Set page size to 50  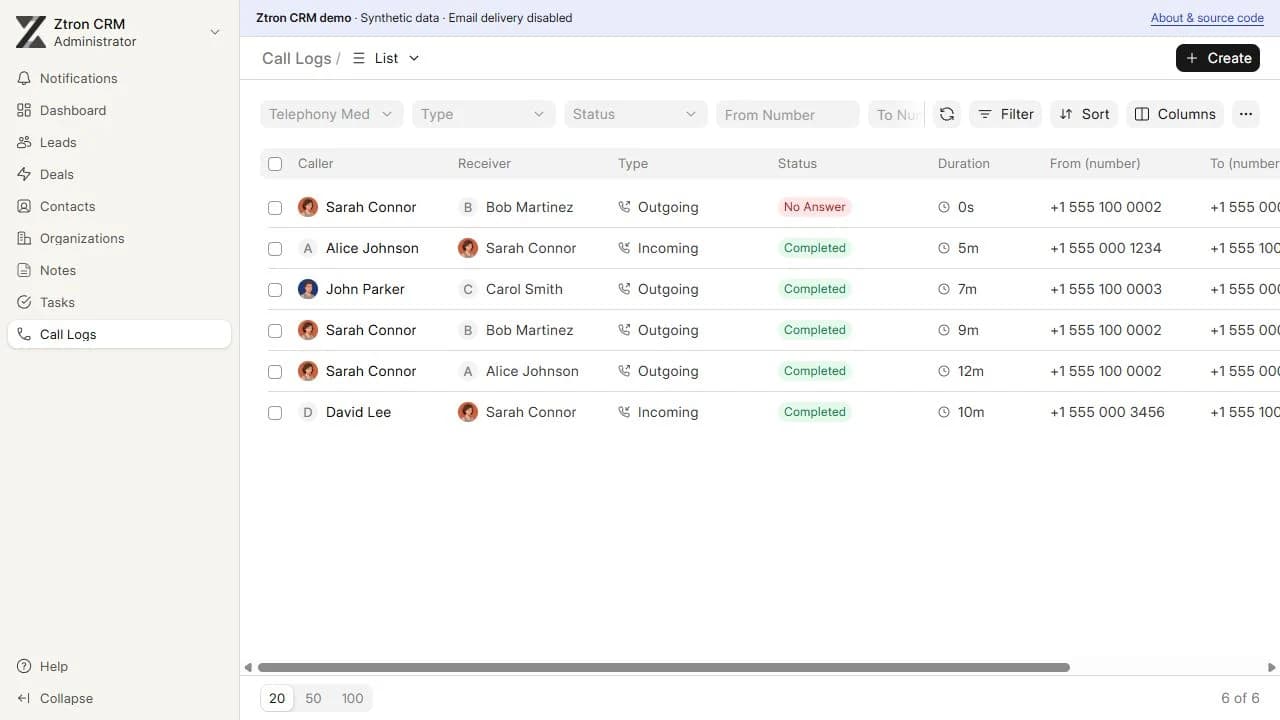click(313, 698)
